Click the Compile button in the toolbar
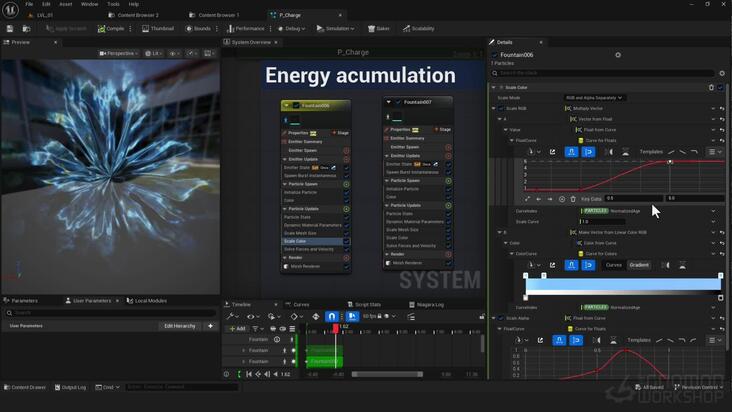Viewport: 732px width, 412px height. click(x=111, y=28)
